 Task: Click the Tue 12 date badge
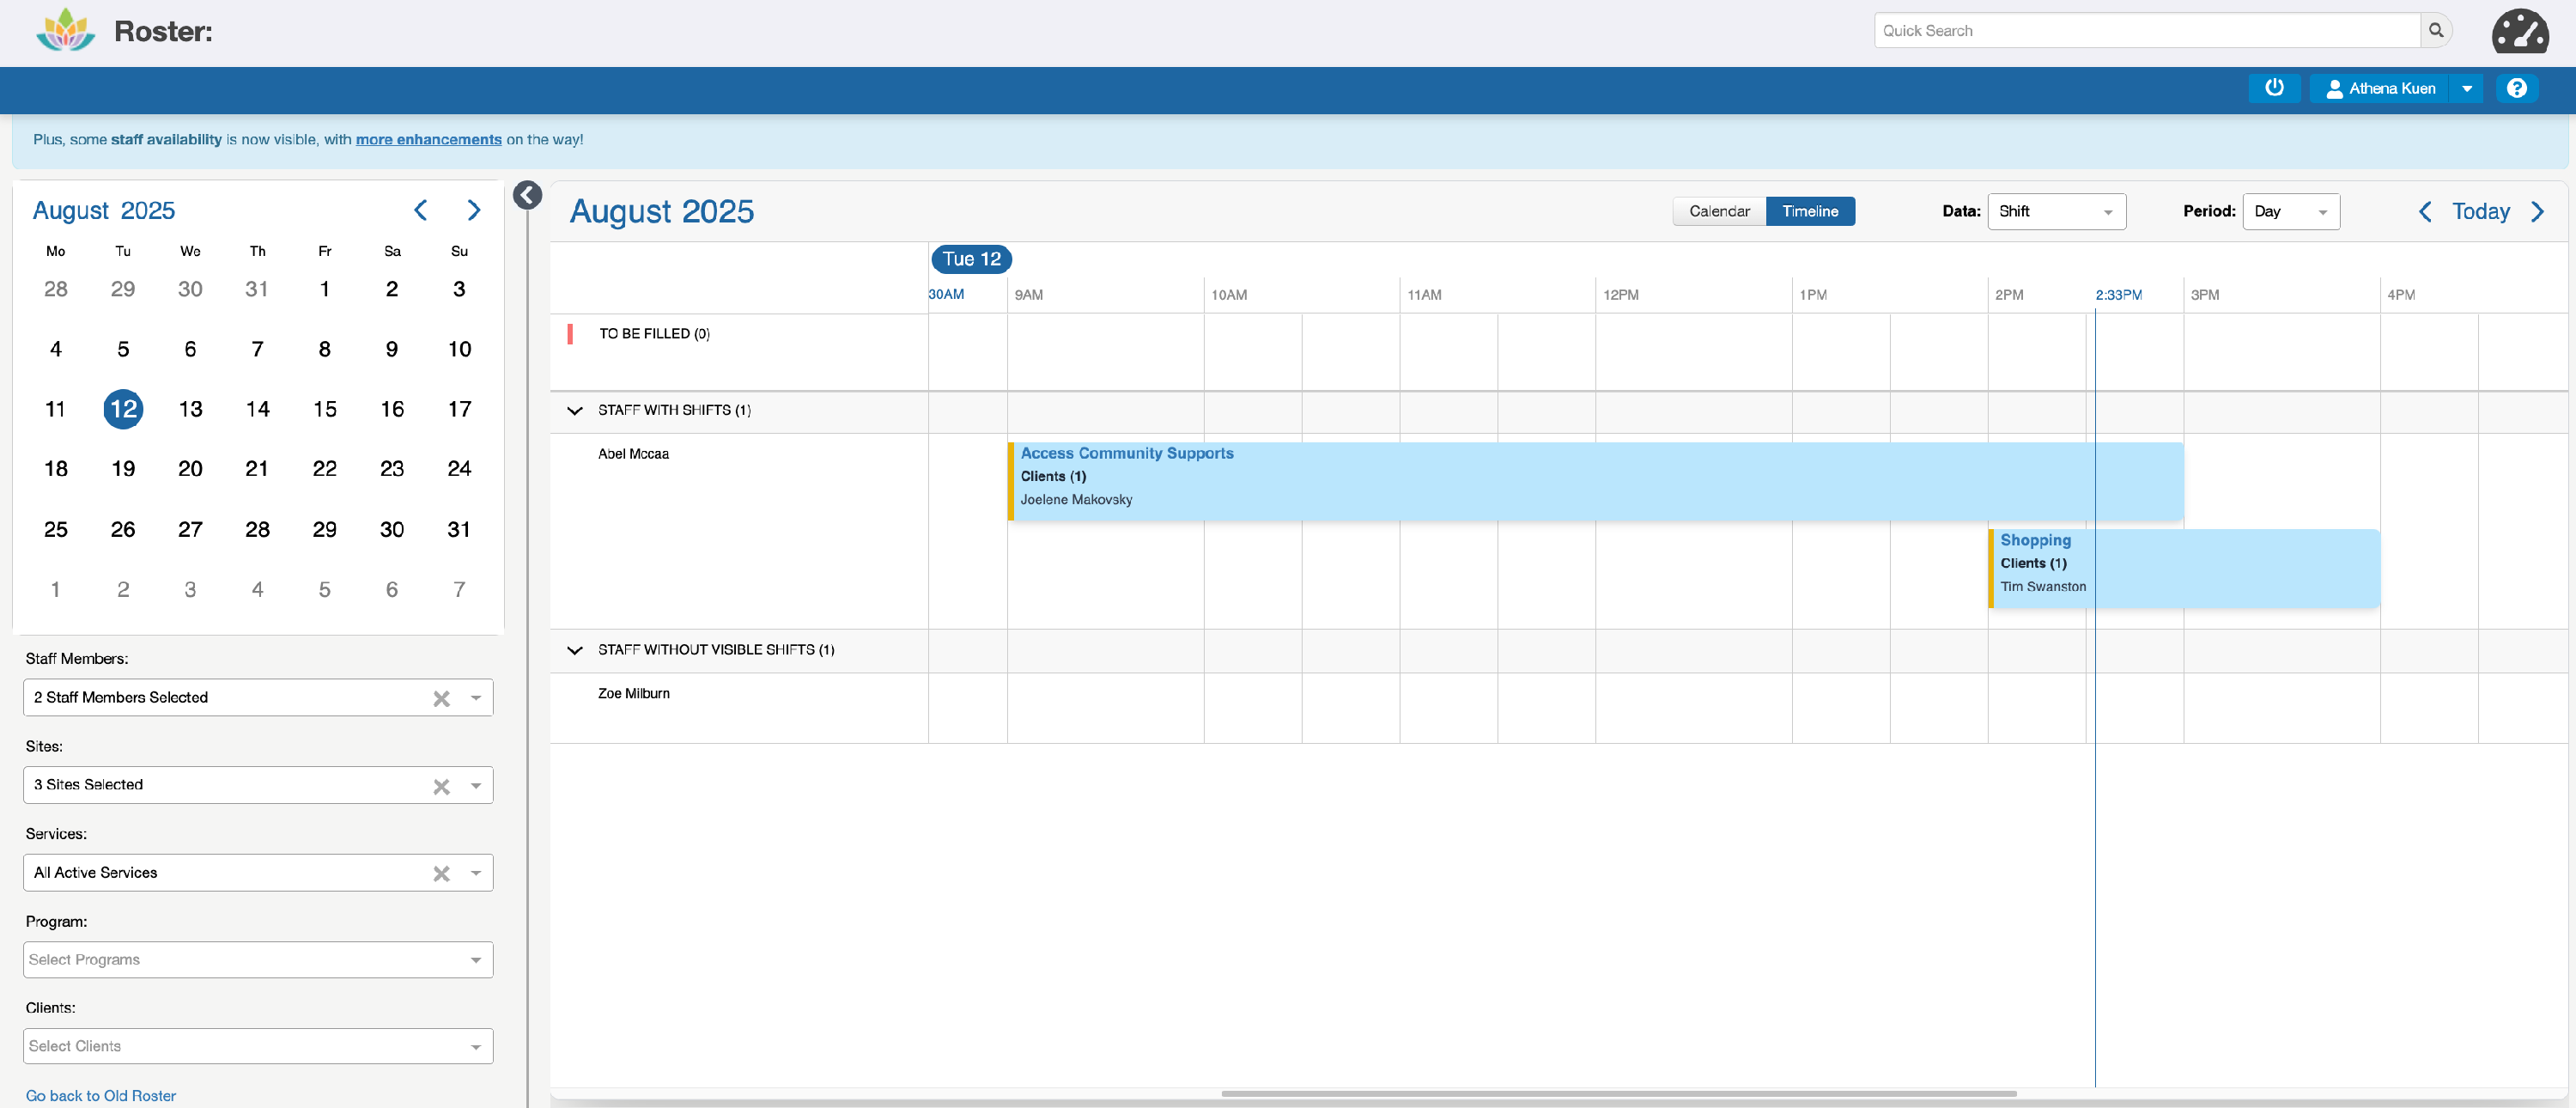click(971, 259)
